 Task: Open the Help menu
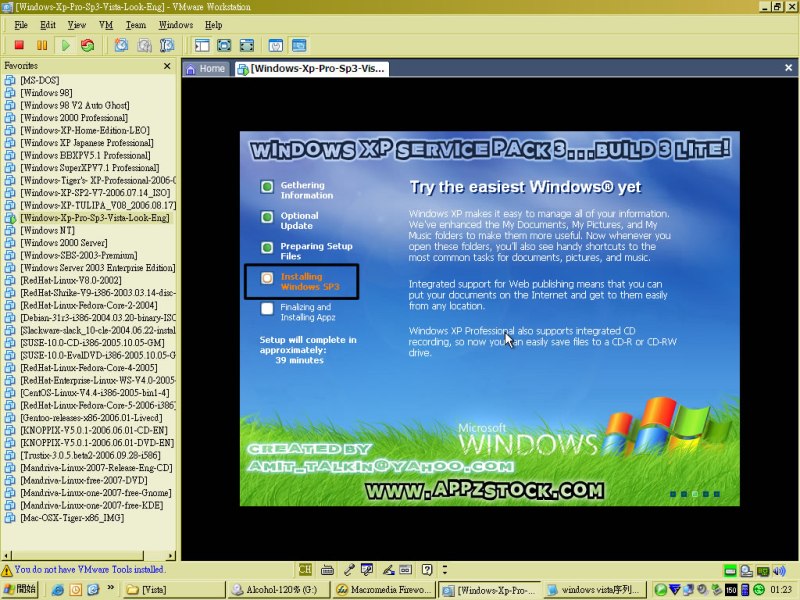pyautogui.click(x=213, y=25)
